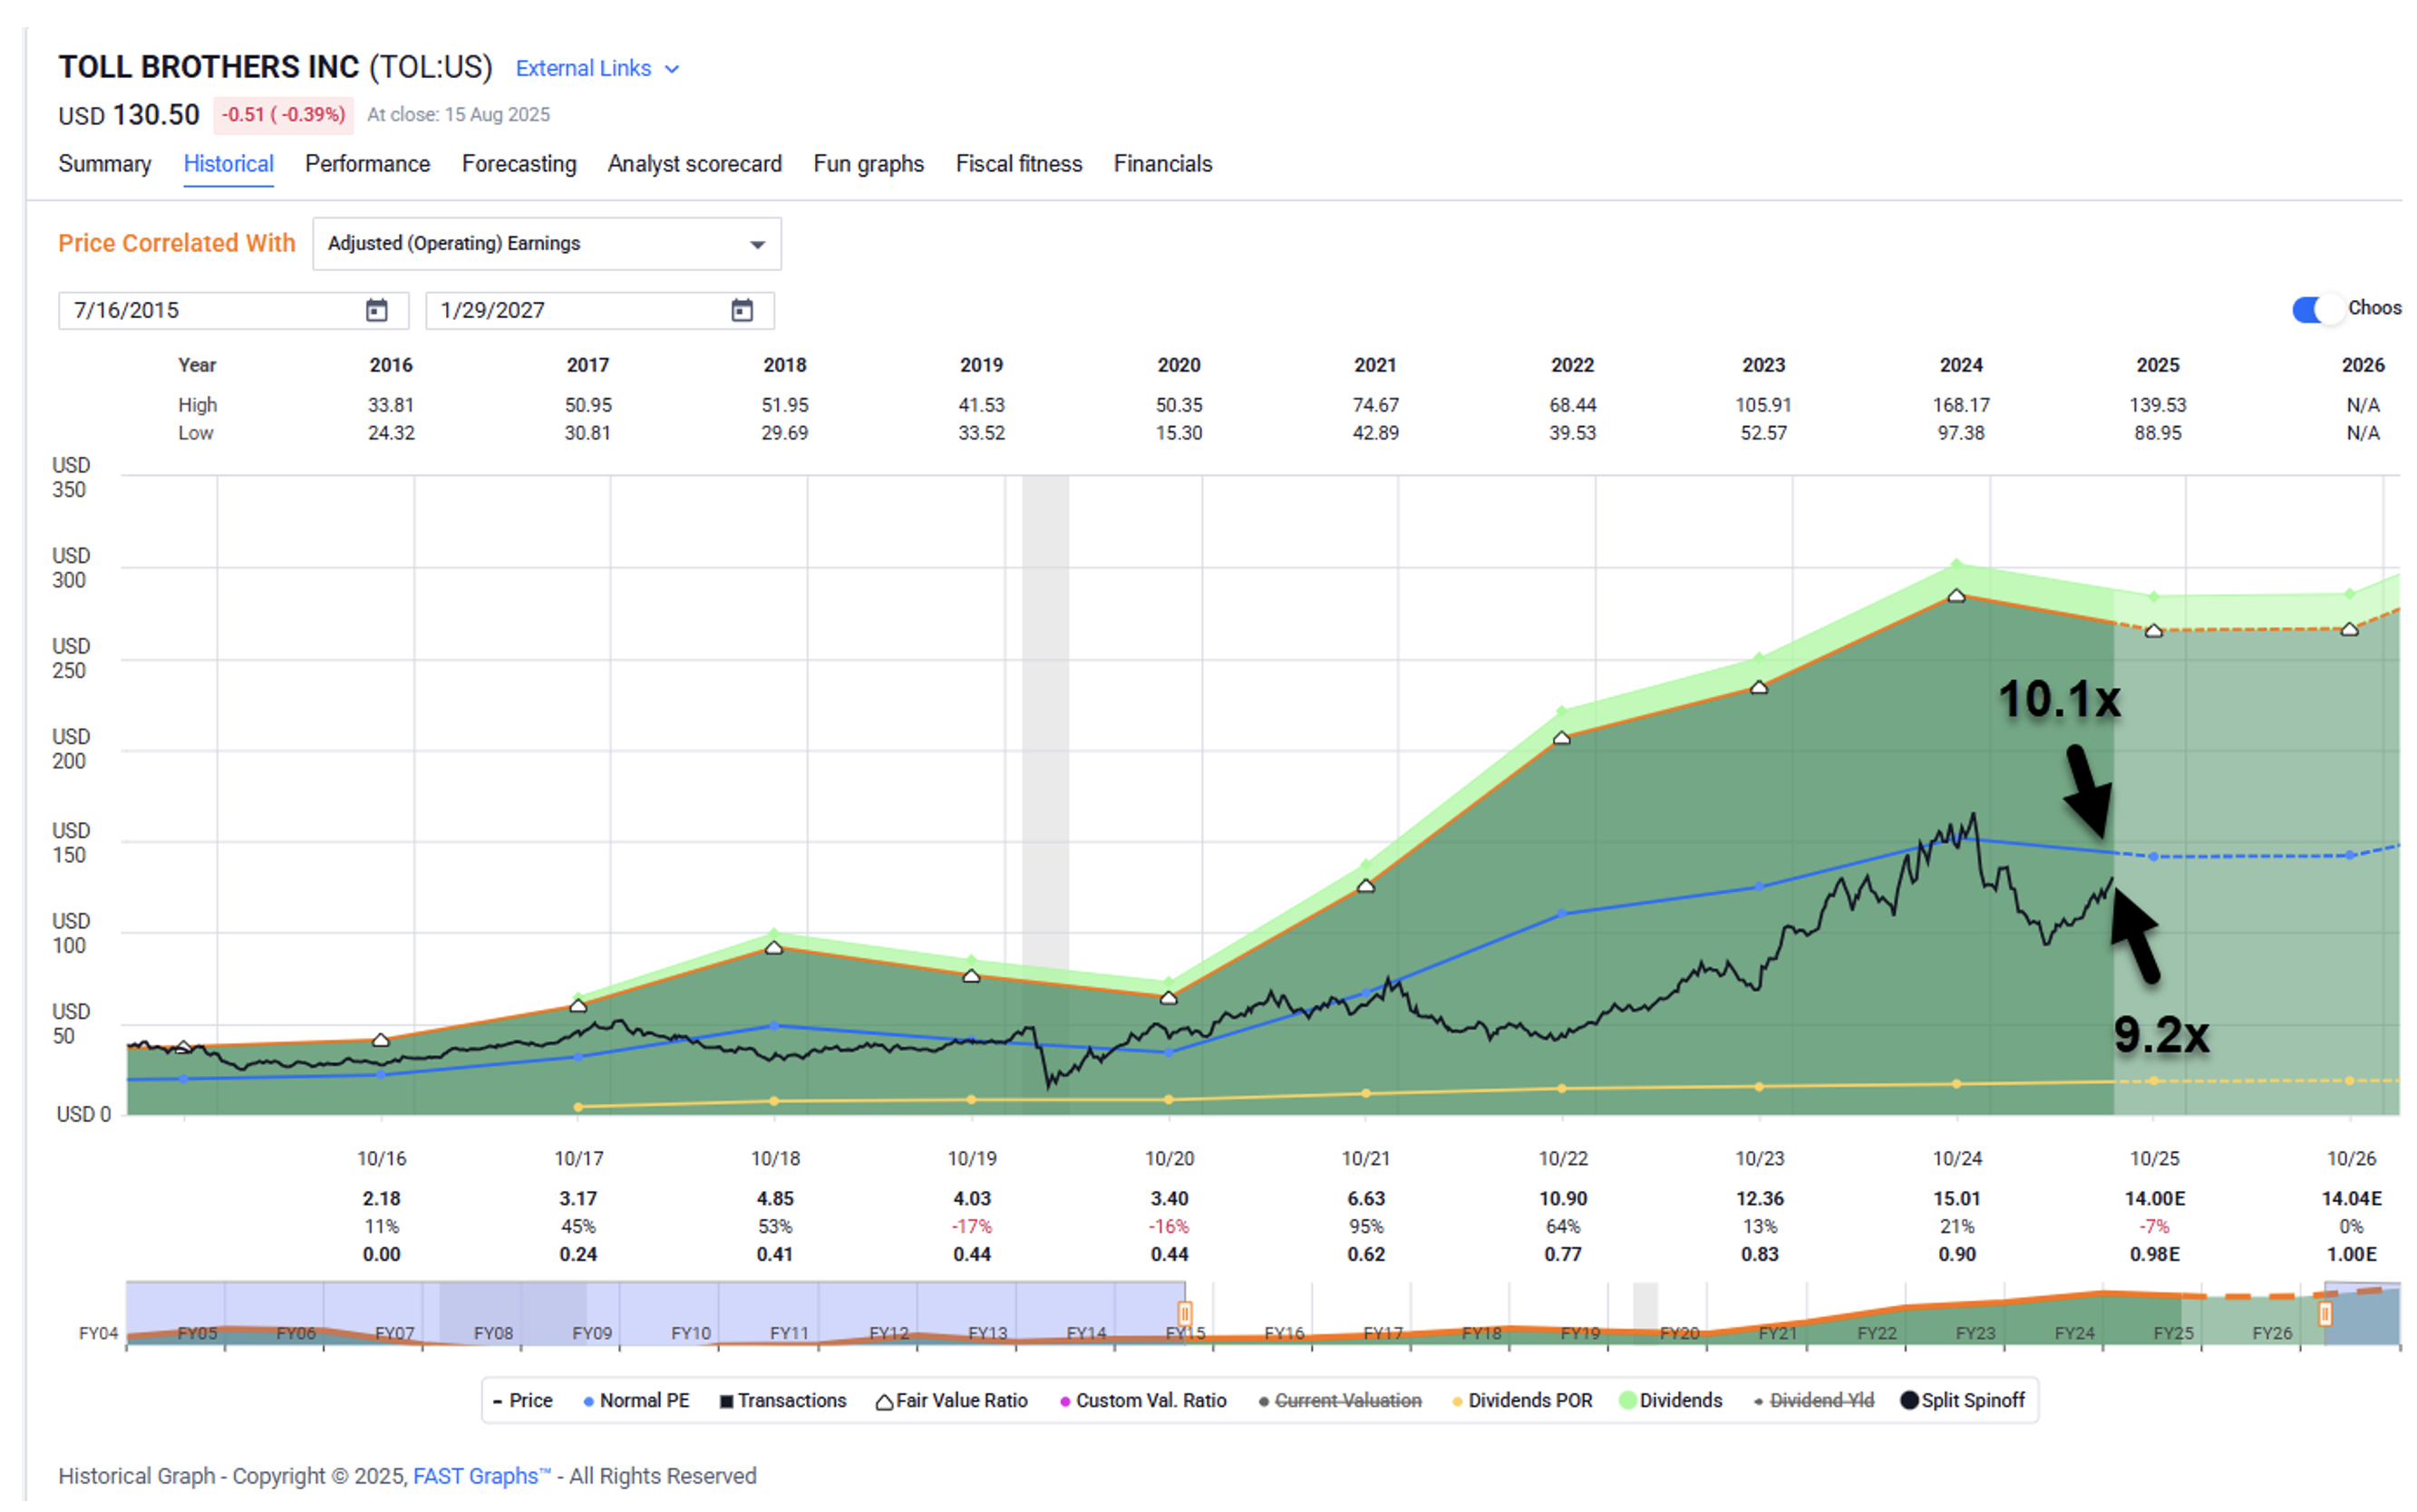The height and width of the screenshot is (1512, 2417).
Task: Click FY08 in the timeline navigator
Action: pyautogui.click(x=493, y=1333)
